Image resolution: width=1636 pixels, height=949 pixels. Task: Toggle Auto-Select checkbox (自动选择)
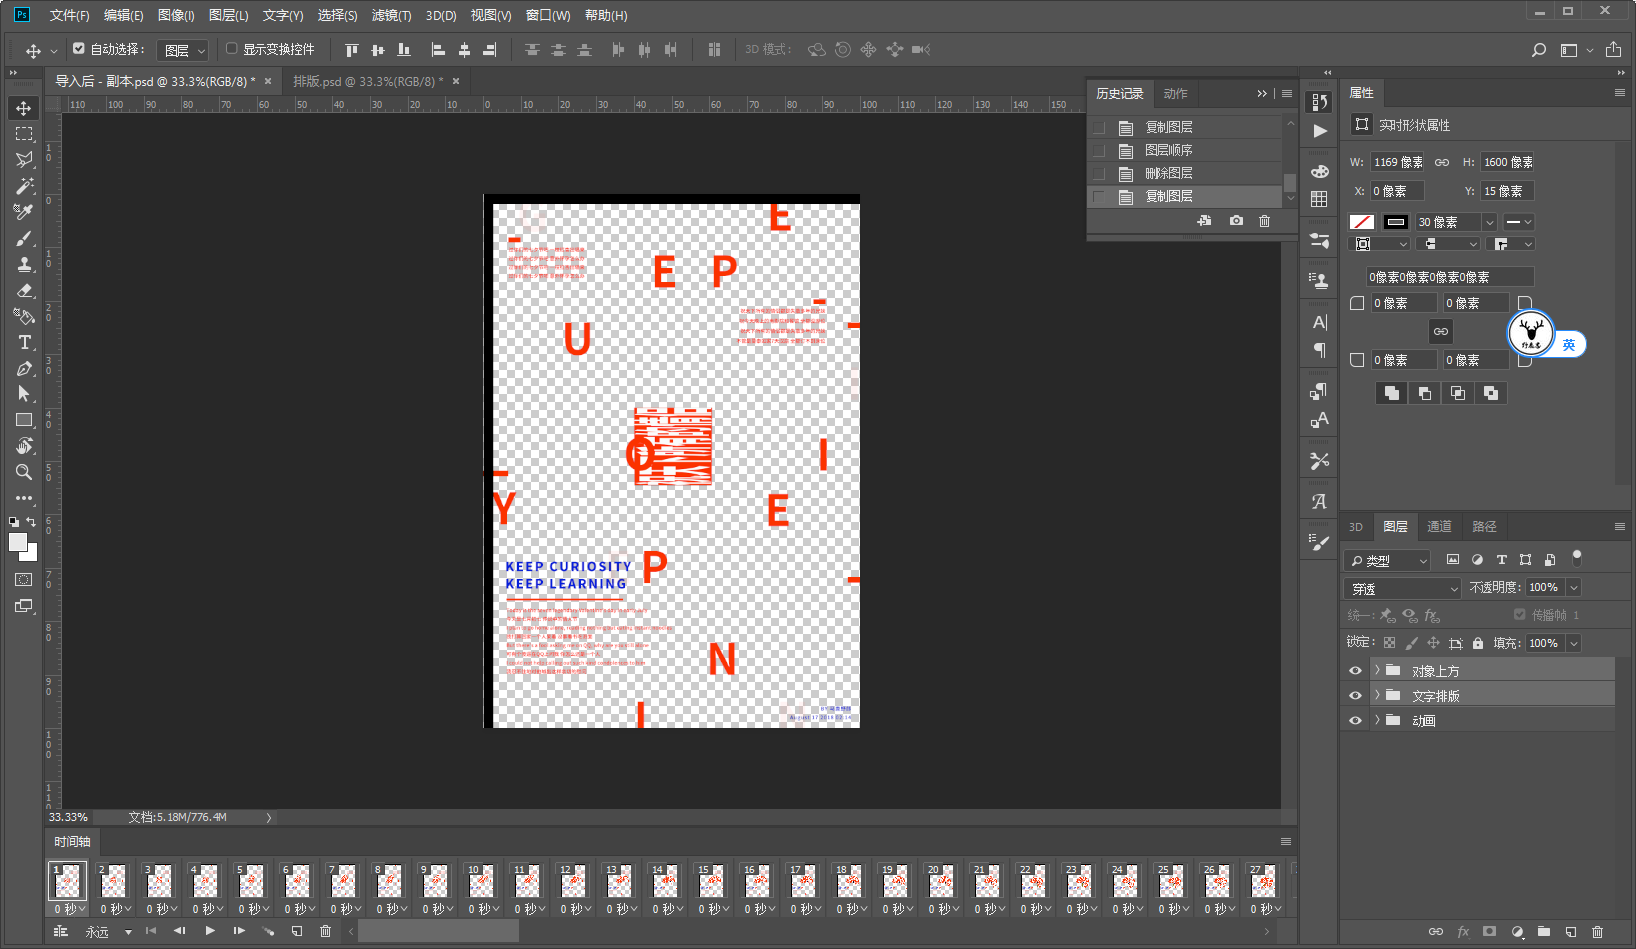tap(79, 48)
